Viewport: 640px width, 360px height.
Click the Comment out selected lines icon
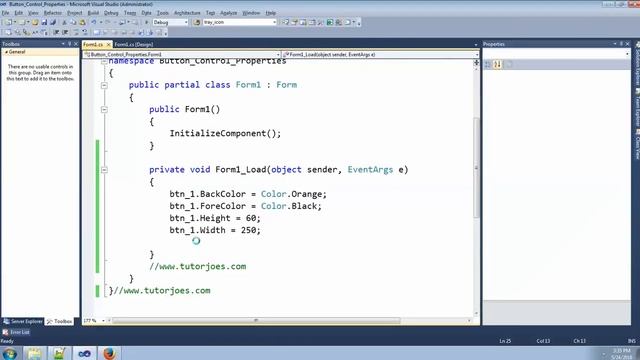pos(76,32)
